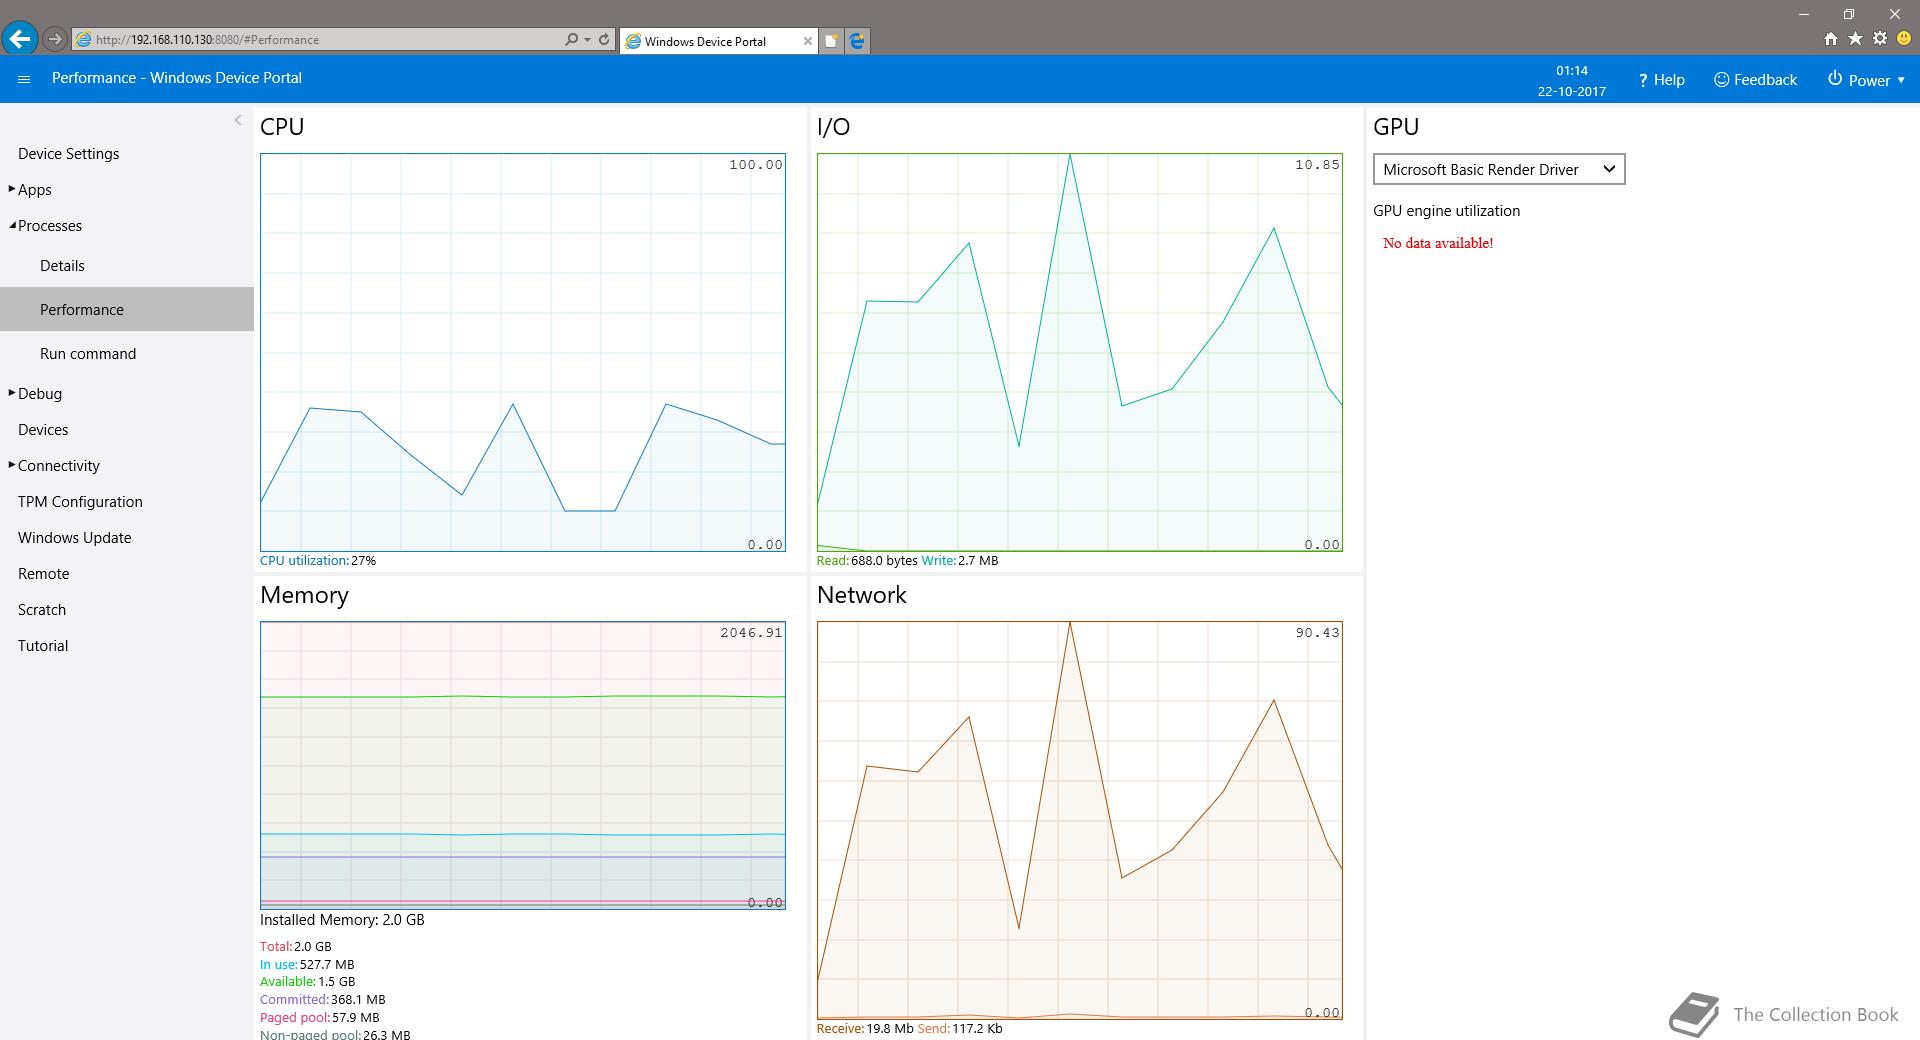Open the Help link in header
The height and width of the screenshot is (1040, 1920).
point(1661,80)
